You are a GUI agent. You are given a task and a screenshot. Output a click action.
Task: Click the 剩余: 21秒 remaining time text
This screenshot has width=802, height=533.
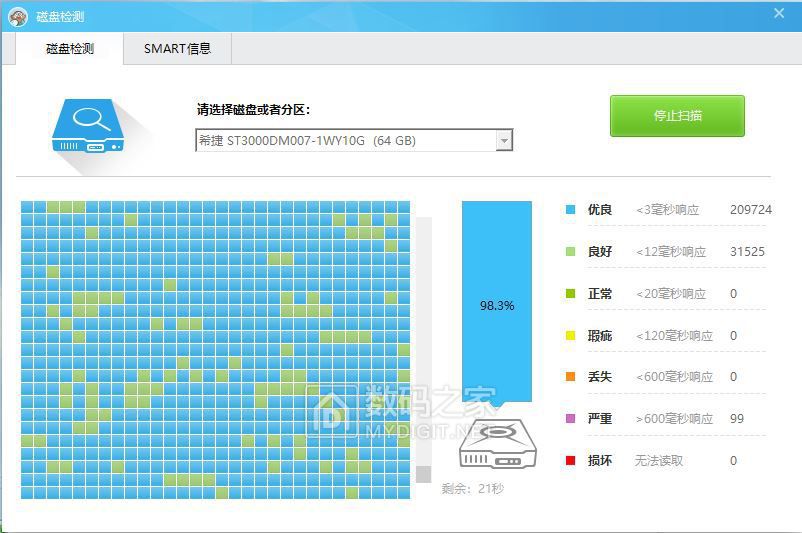pyautogui.click(x=473, y=488)
